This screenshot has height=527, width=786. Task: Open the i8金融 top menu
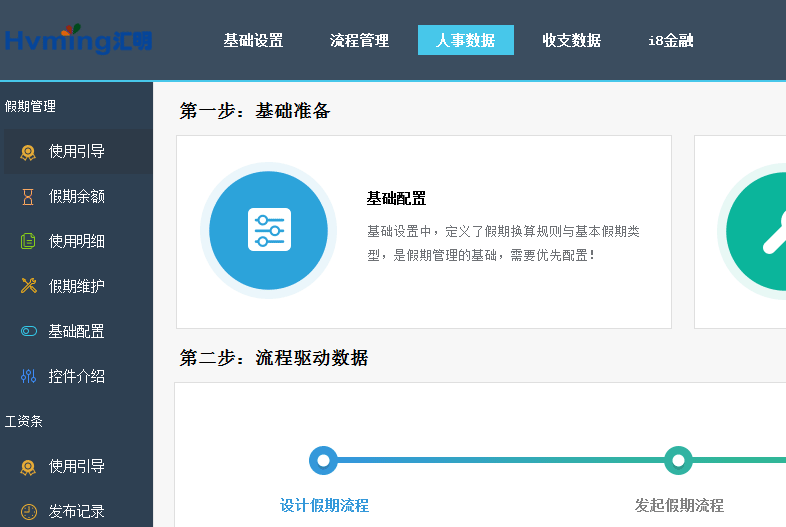(x=671, y=40)
